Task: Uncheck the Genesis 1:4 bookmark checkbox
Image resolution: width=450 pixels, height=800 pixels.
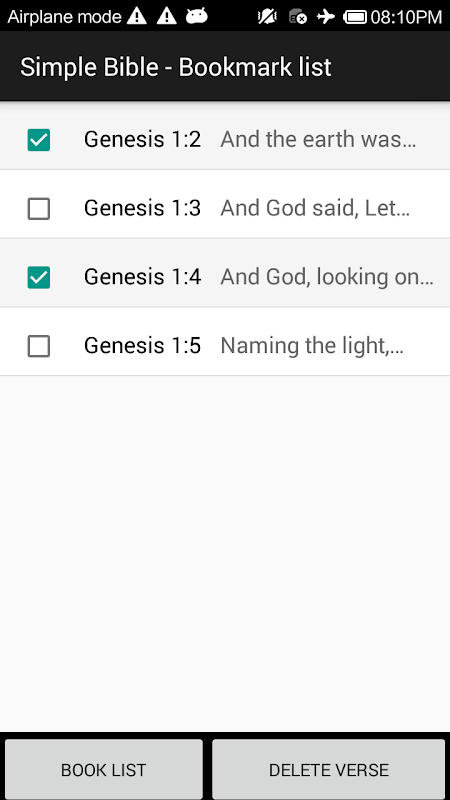Action: click(x=39, y=278)
